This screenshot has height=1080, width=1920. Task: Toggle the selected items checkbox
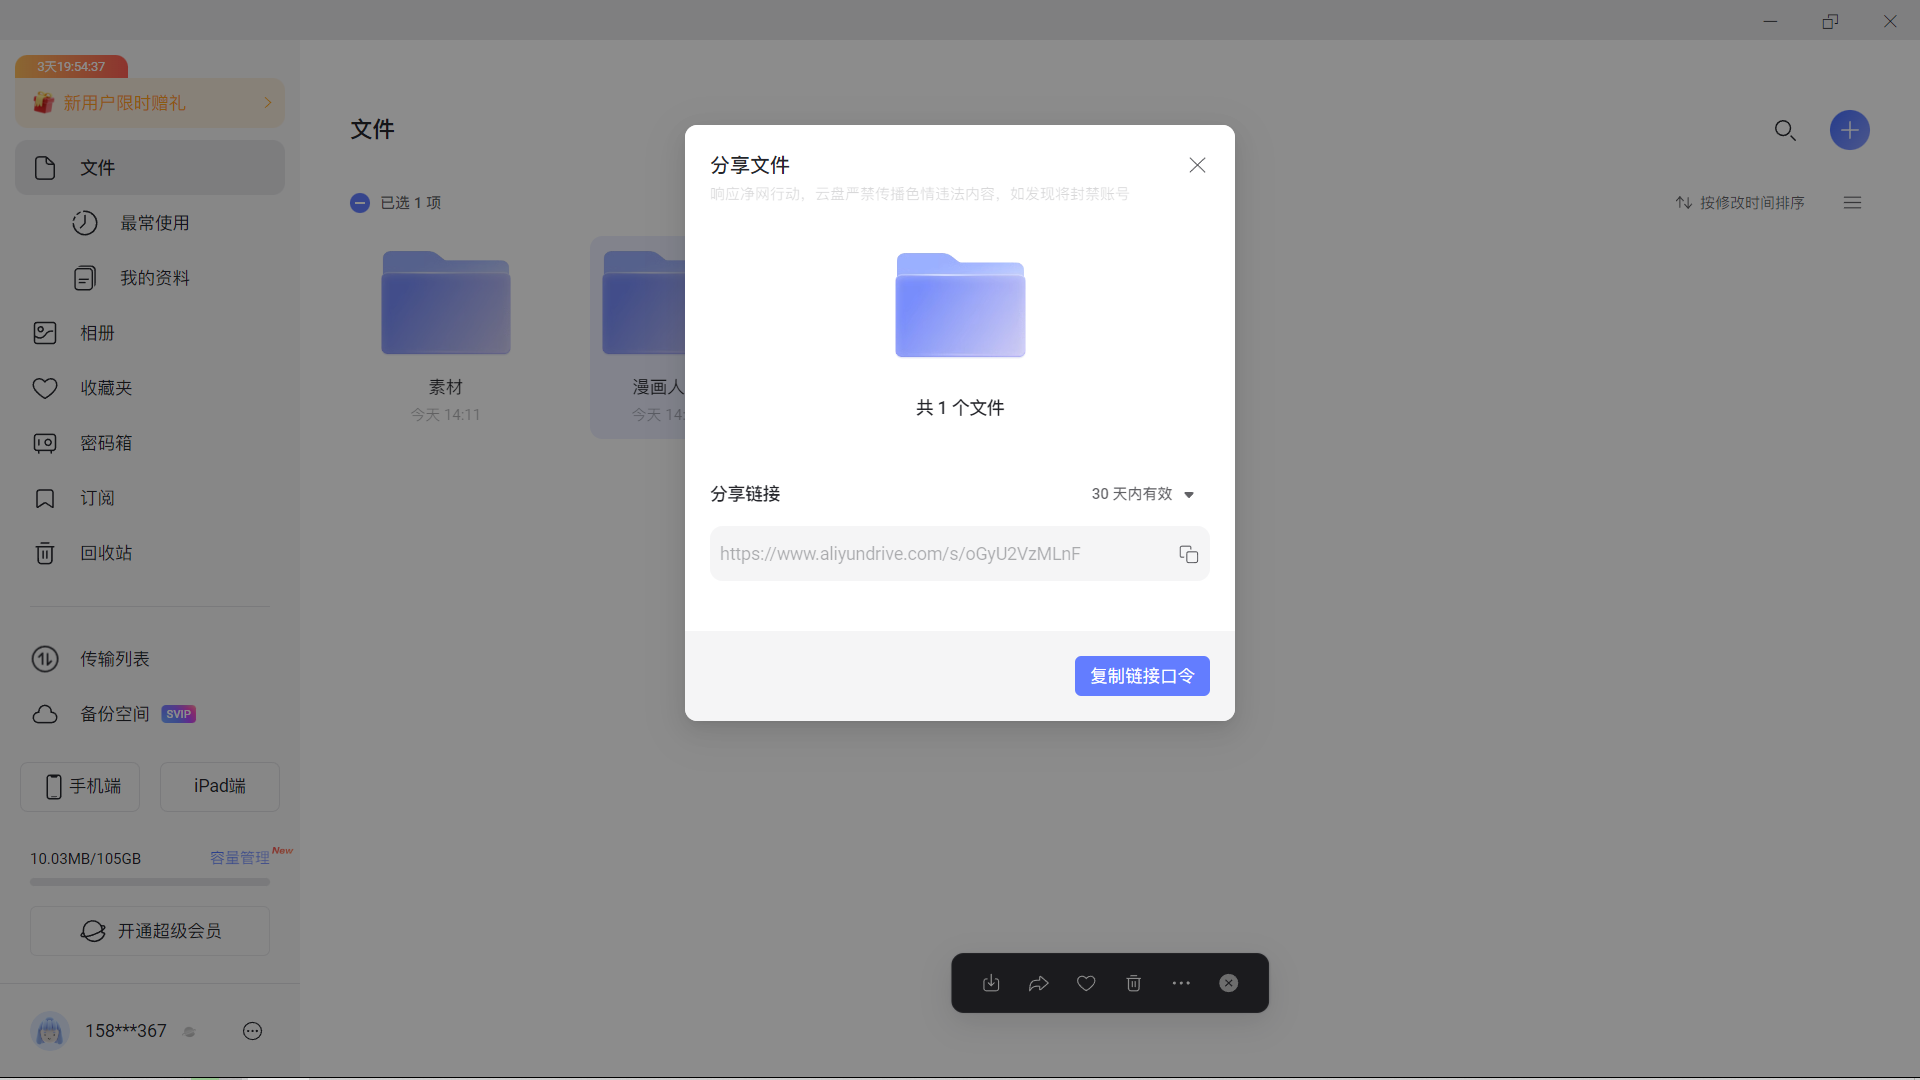coord(360,203)
